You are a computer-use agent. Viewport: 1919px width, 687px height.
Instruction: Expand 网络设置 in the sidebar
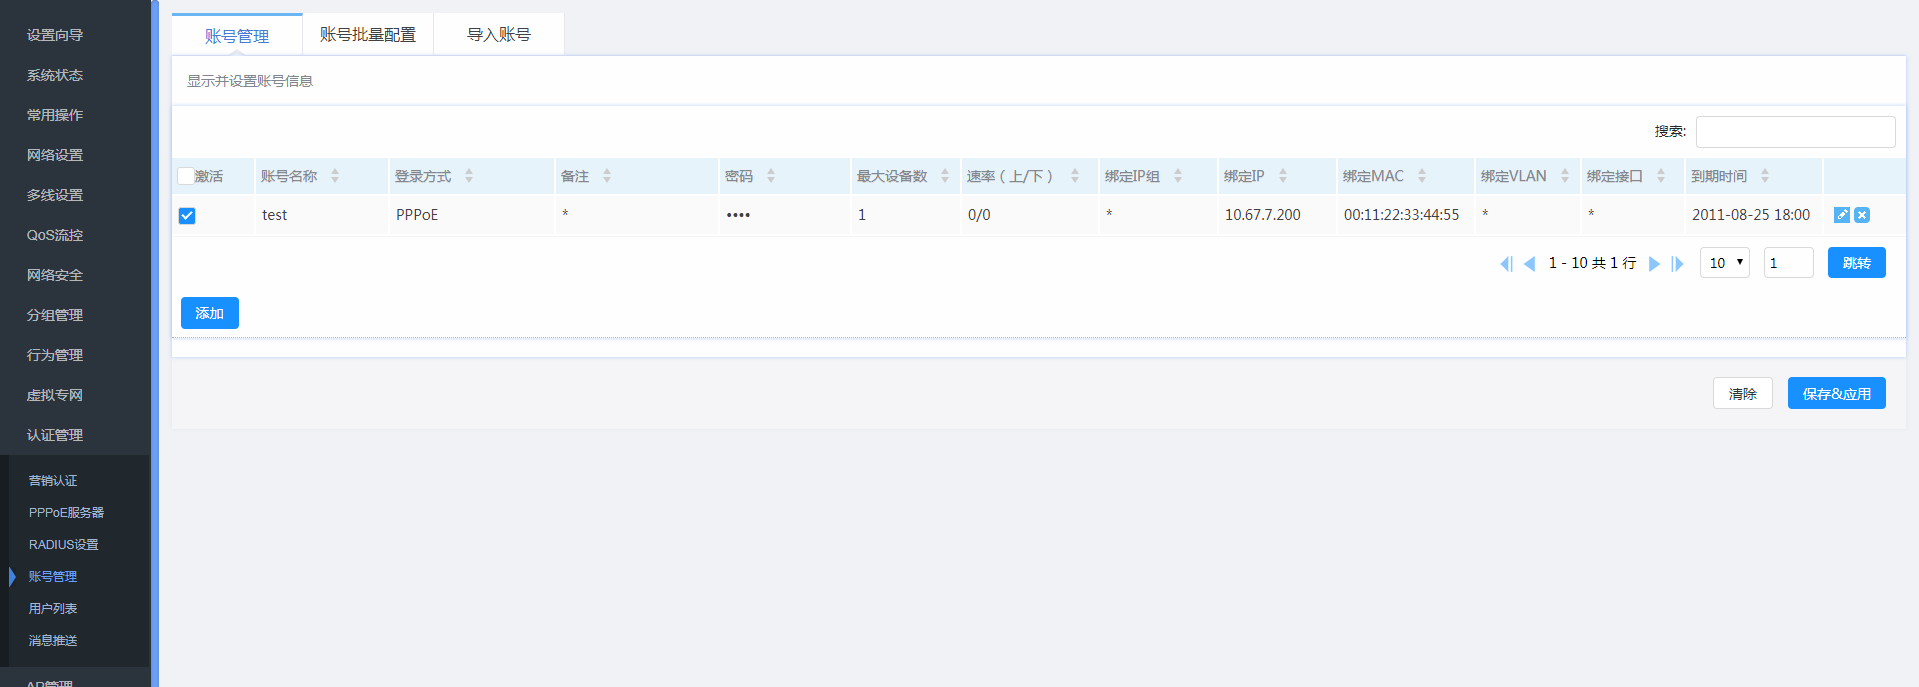point(55,155)
